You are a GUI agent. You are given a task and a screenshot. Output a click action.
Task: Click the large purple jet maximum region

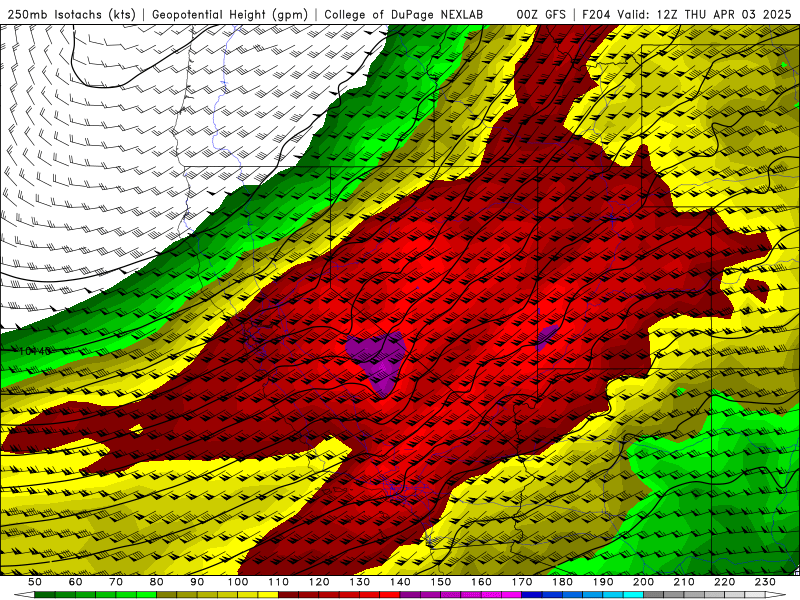point(378,360)
